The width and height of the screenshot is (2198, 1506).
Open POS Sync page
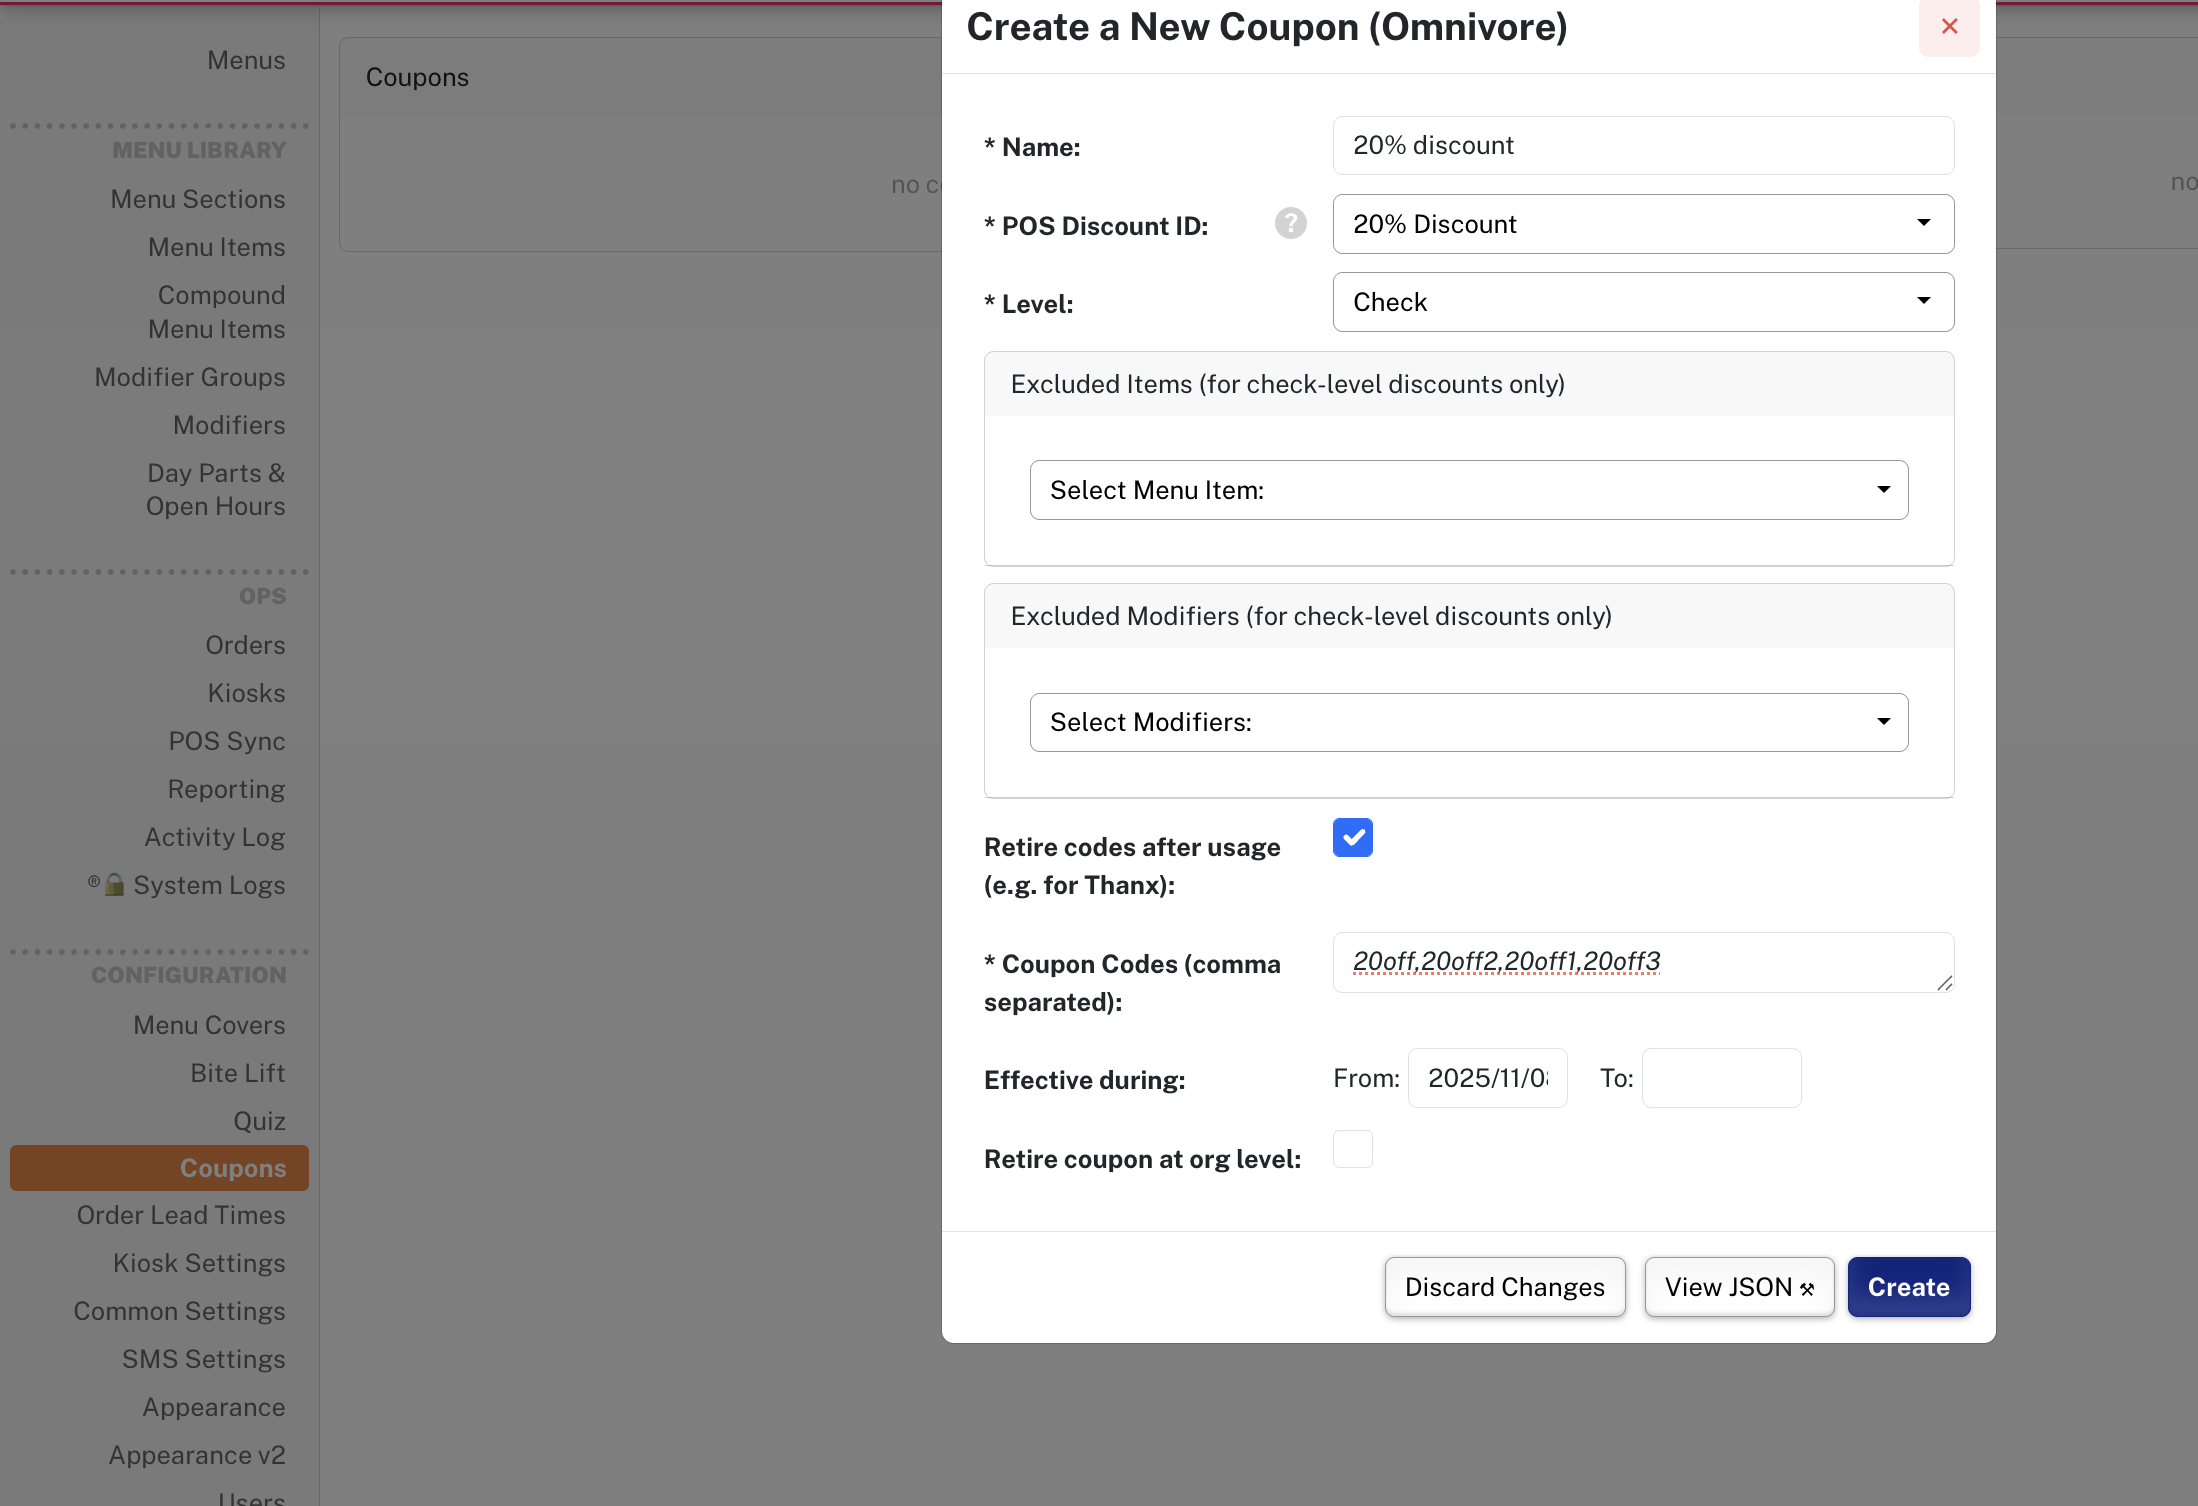227,741
